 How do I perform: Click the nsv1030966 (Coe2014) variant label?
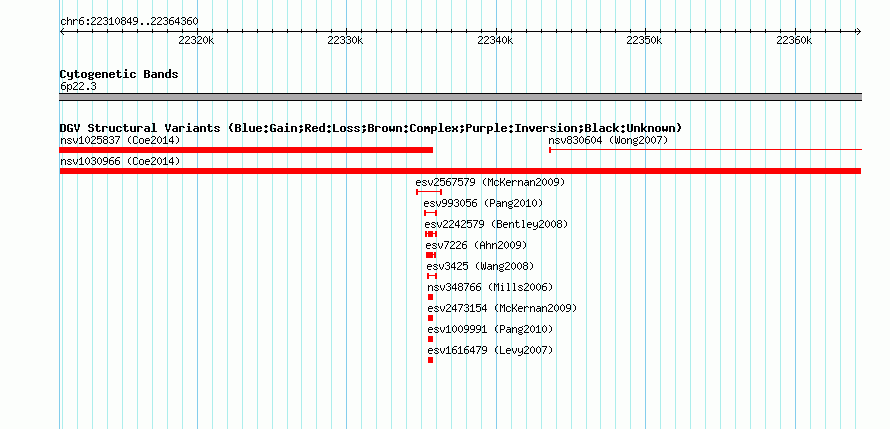click(x=120, y=161)
